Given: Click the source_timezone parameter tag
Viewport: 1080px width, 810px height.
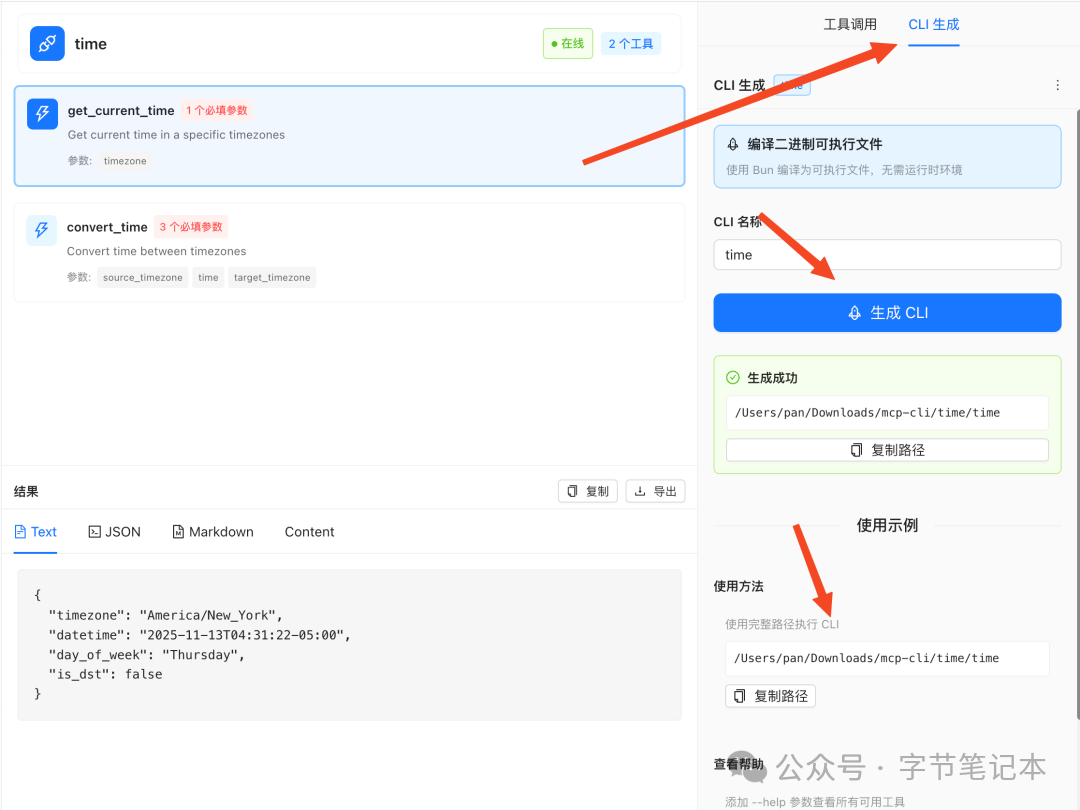Looking at the screenshot, I should (x=143, y=278).
